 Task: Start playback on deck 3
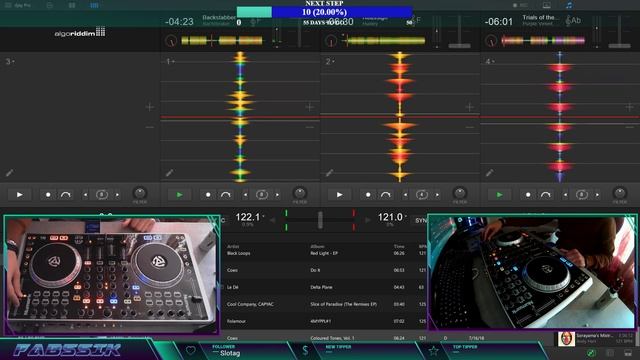(20, 195)
